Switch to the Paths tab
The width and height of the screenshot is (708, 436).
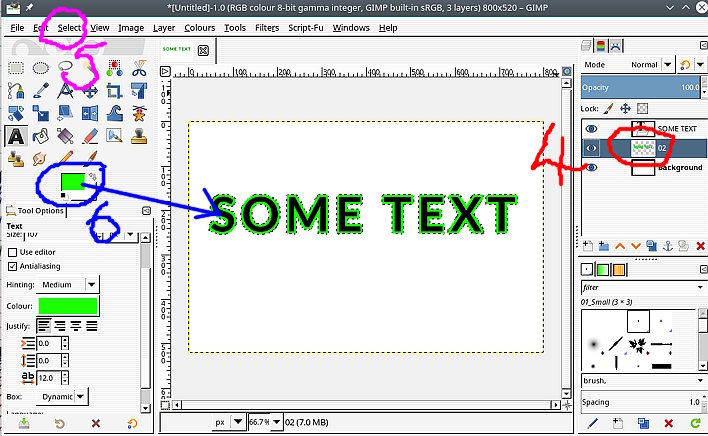616,46
